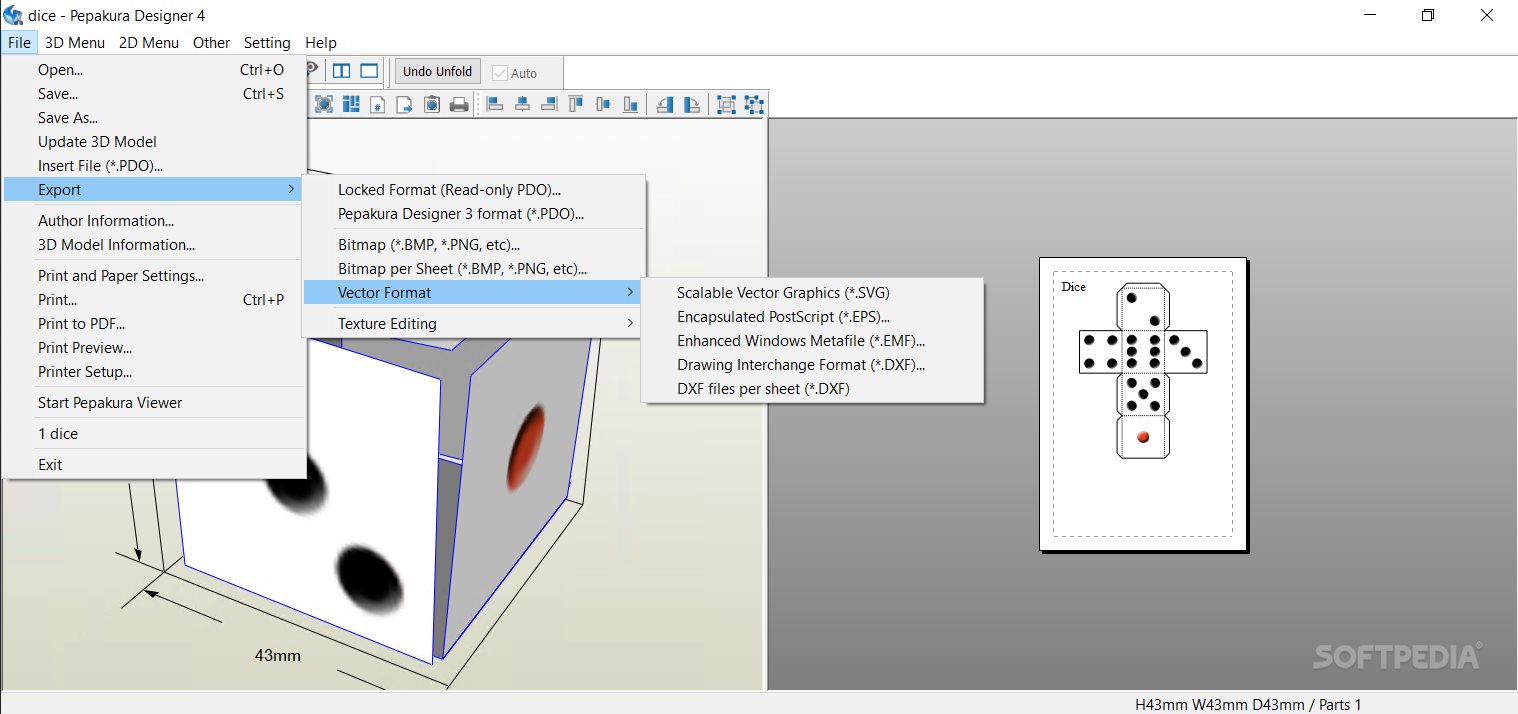This screenshot has width=1518, height=714.
Task: Click the group parts icon
Action: click(x=727, y=104)
